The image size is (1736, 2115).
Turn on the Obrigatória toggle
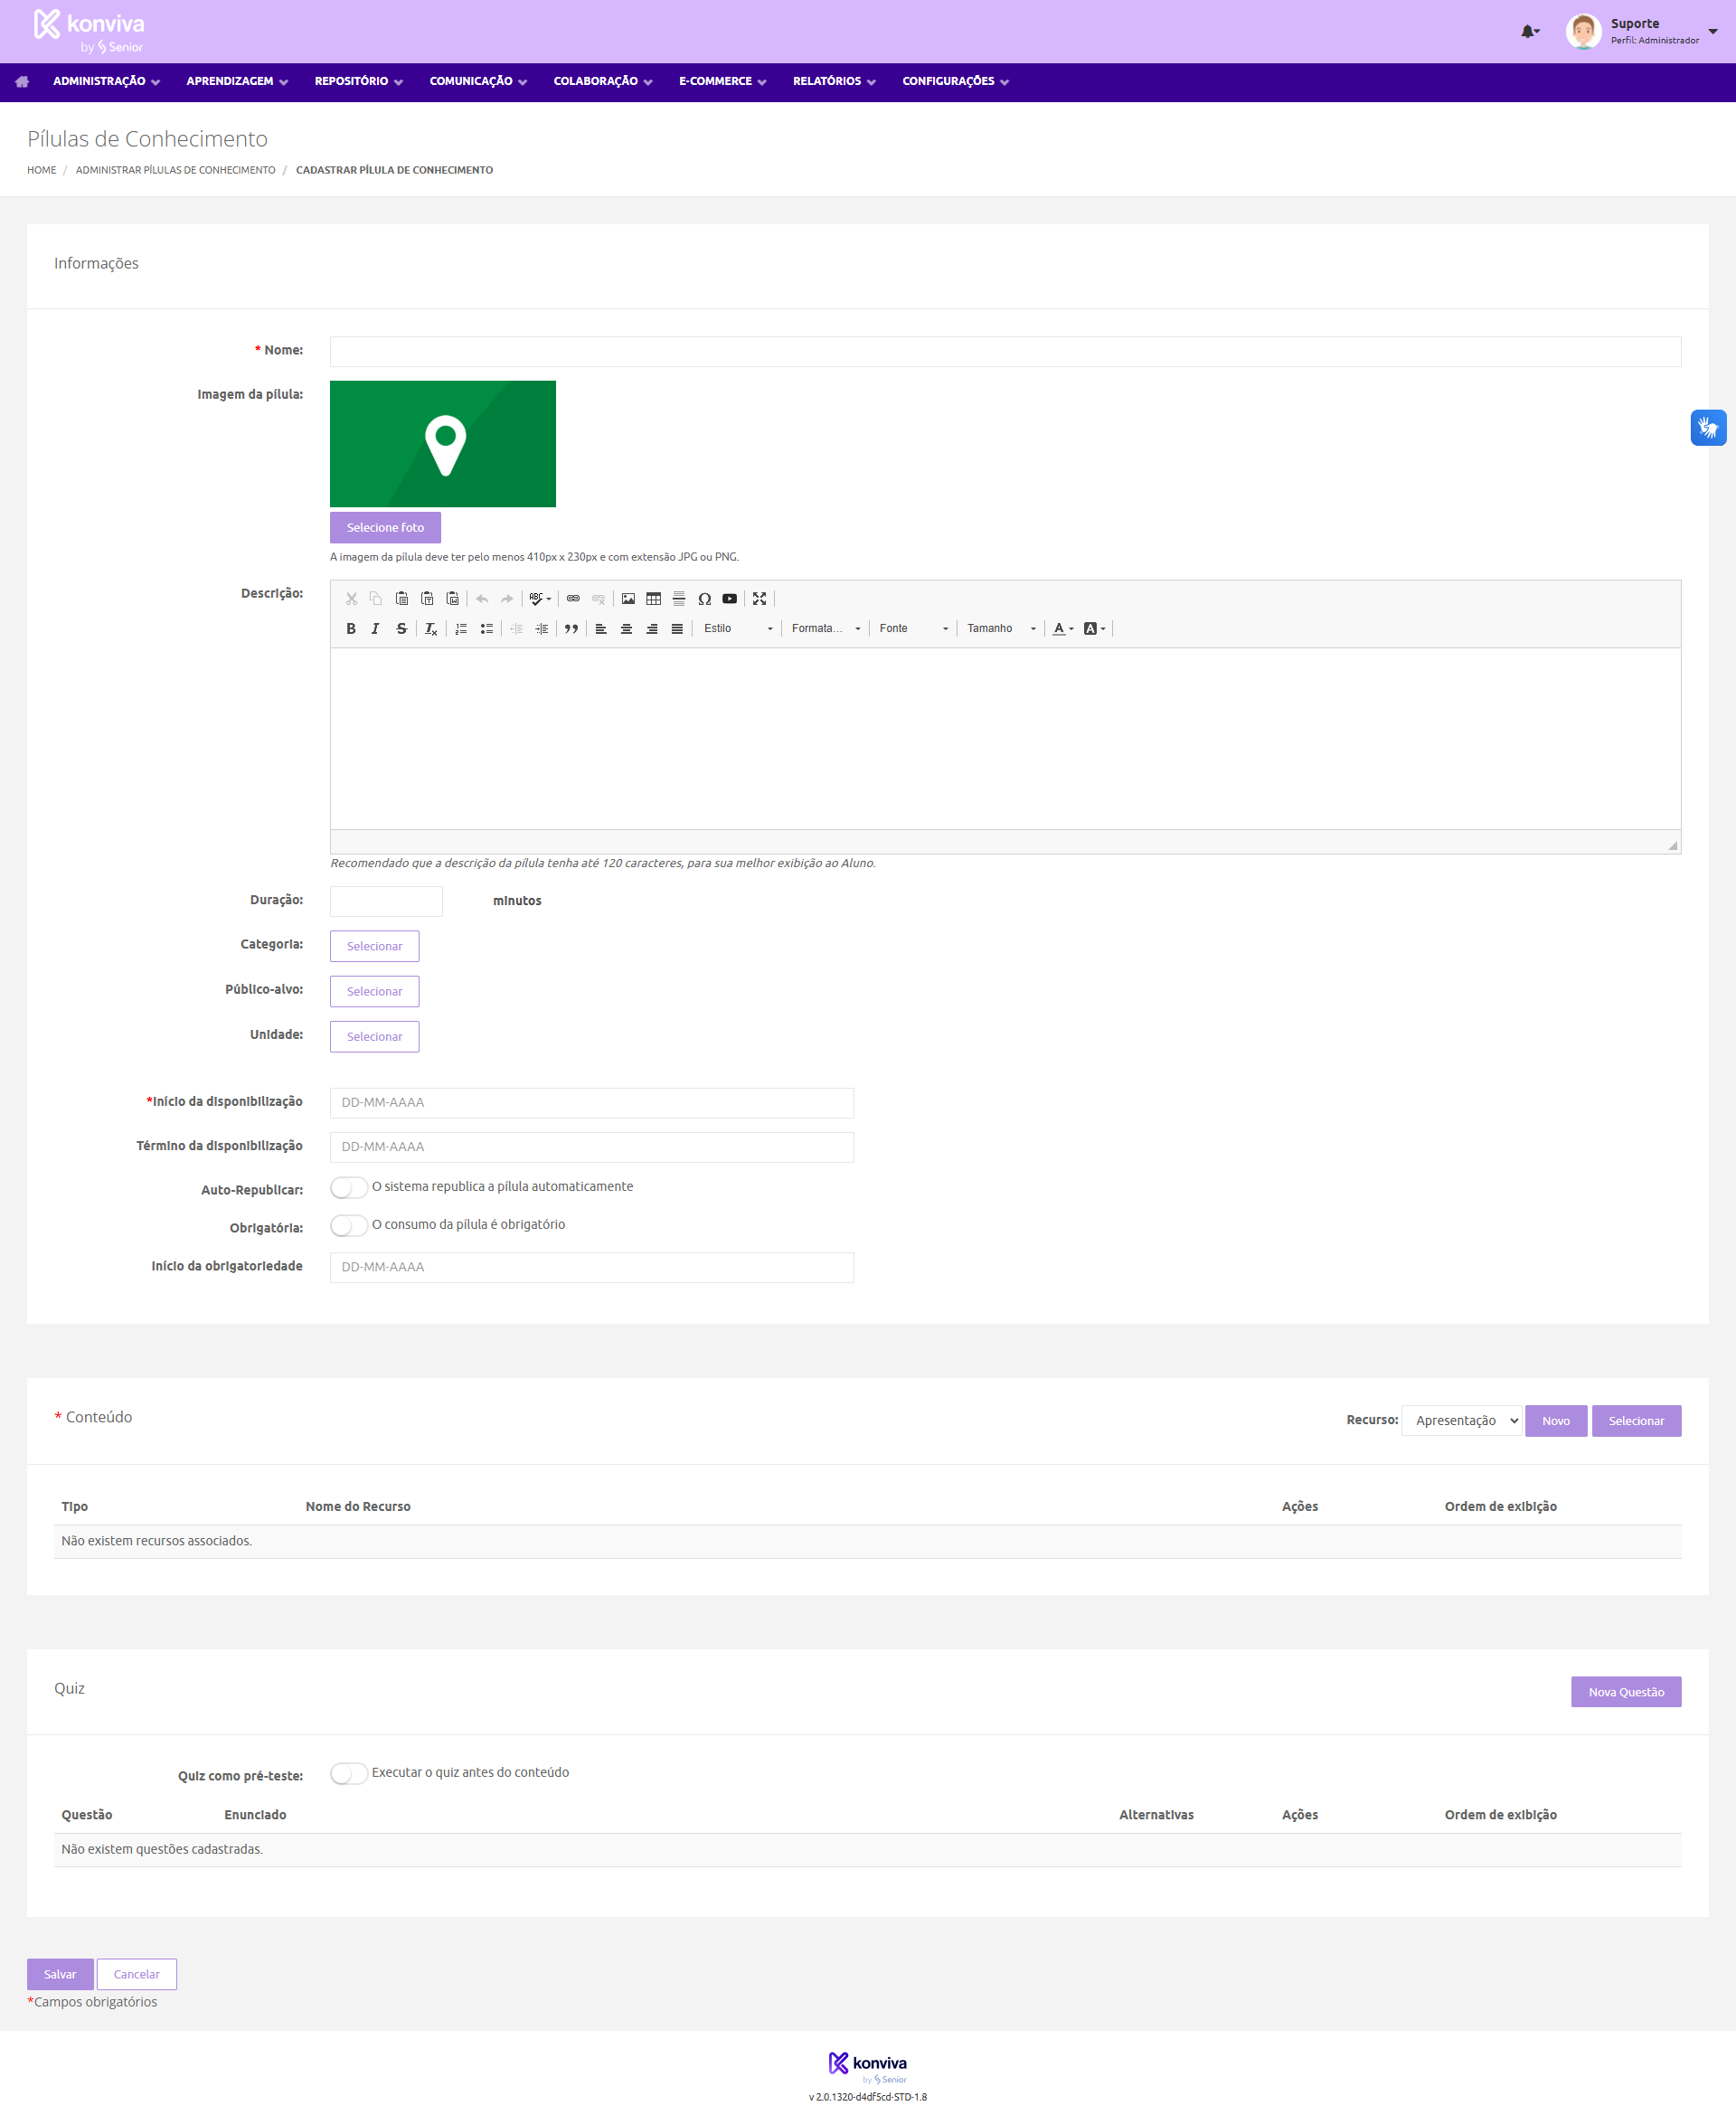pyautogui.click(x=348, y=1225)
